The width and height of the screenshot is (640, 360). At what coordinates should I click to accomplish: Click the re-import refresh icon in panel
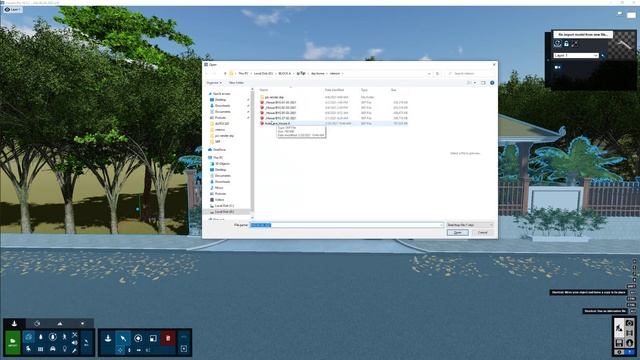coord(558,44)
